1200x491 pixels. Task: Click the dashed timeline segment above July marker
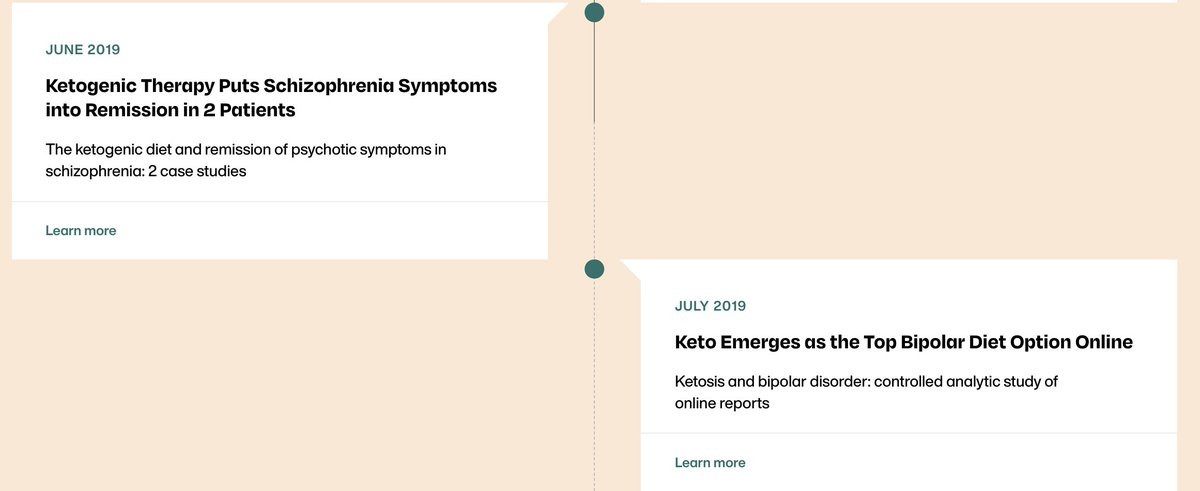coord(594,190)
